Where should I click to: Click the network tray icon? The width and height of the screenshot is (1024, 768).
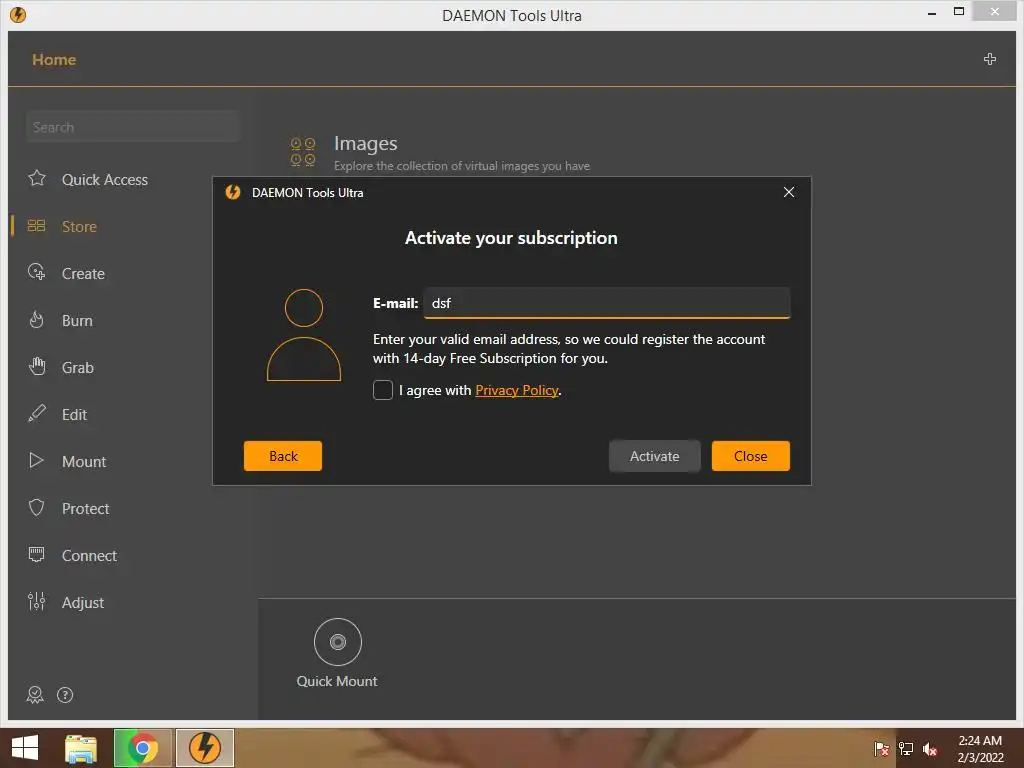[906, 748]
